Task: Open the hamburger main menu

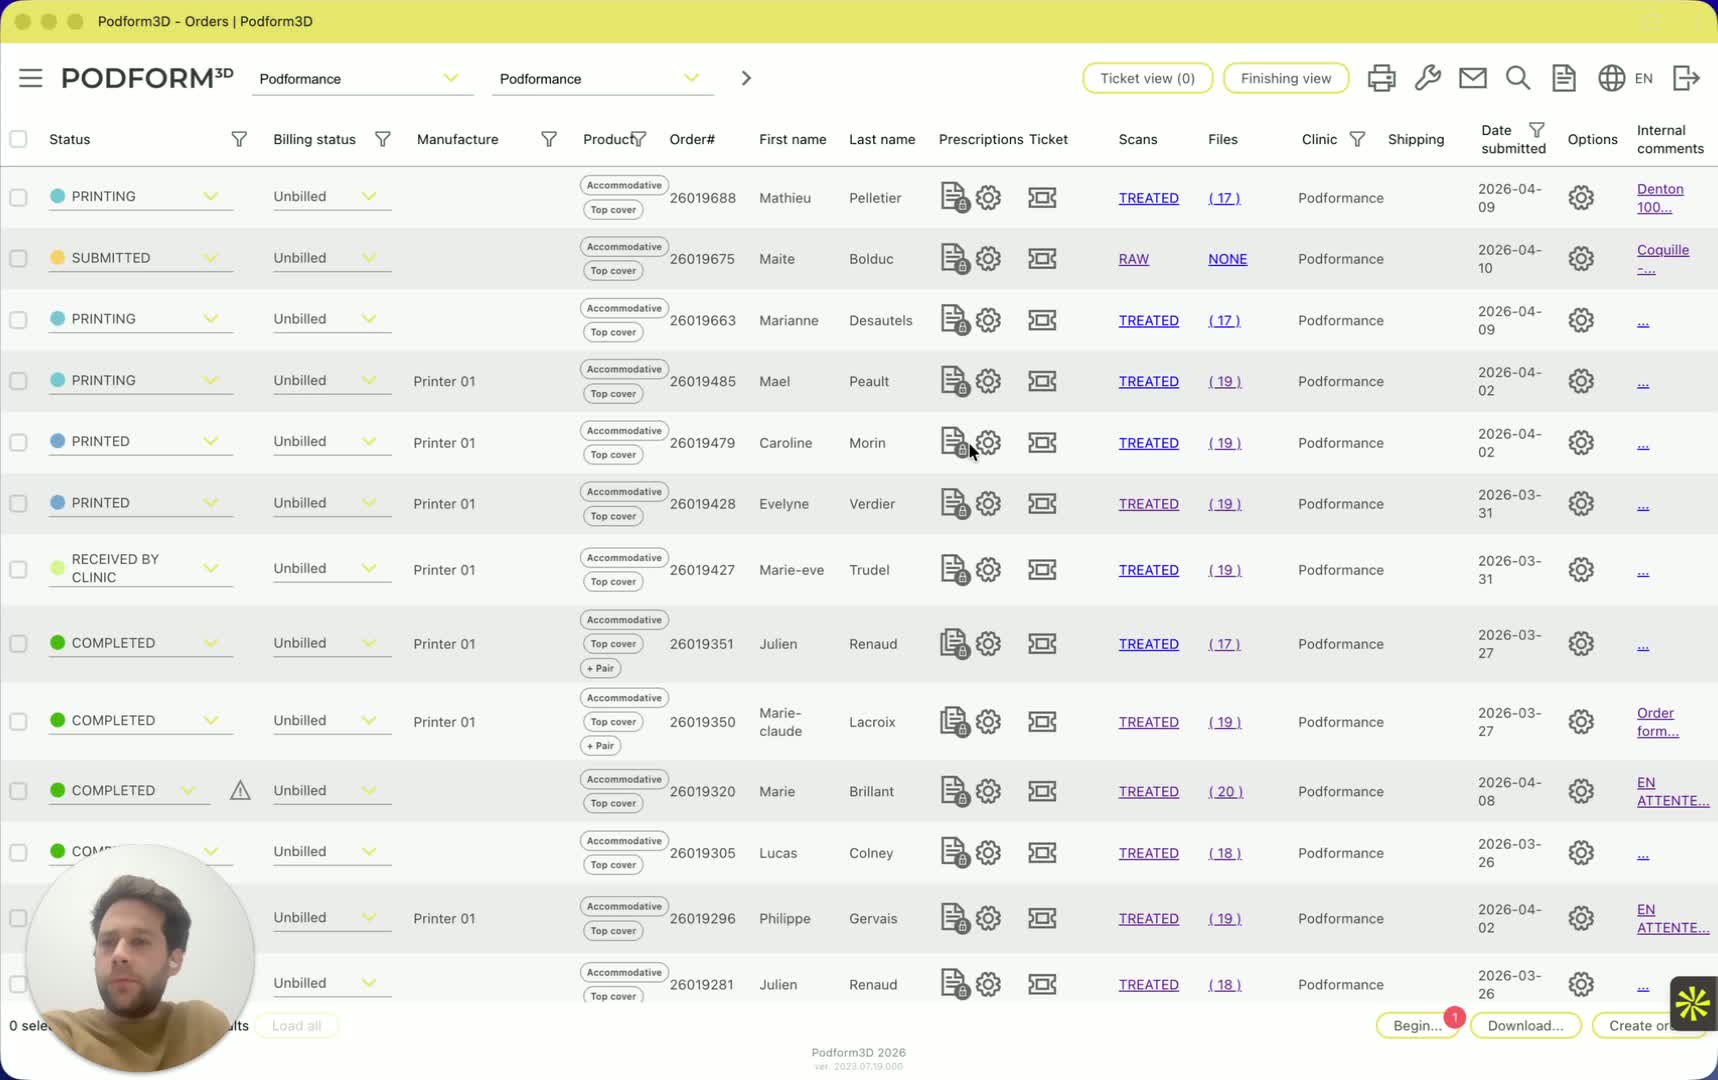Action: click(x=30, y=78)
